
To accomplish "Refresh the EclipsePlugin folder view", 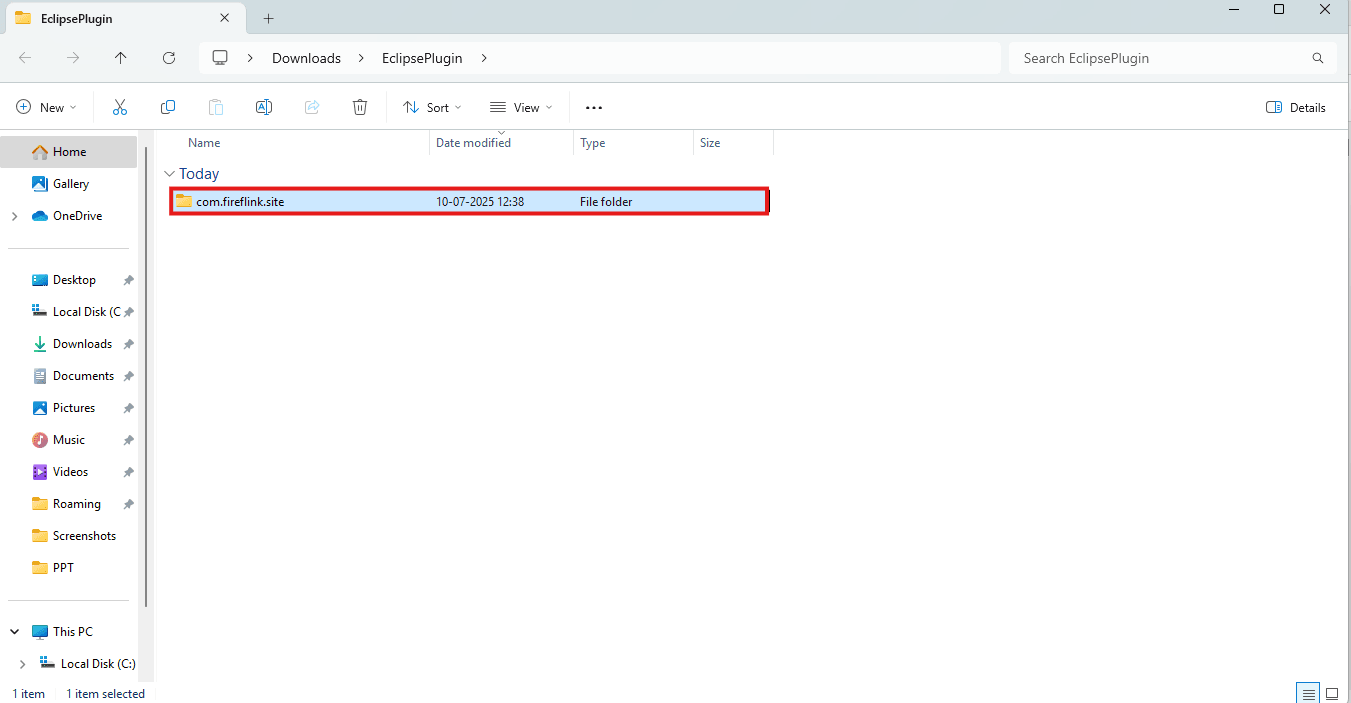I will pos(169,58).
